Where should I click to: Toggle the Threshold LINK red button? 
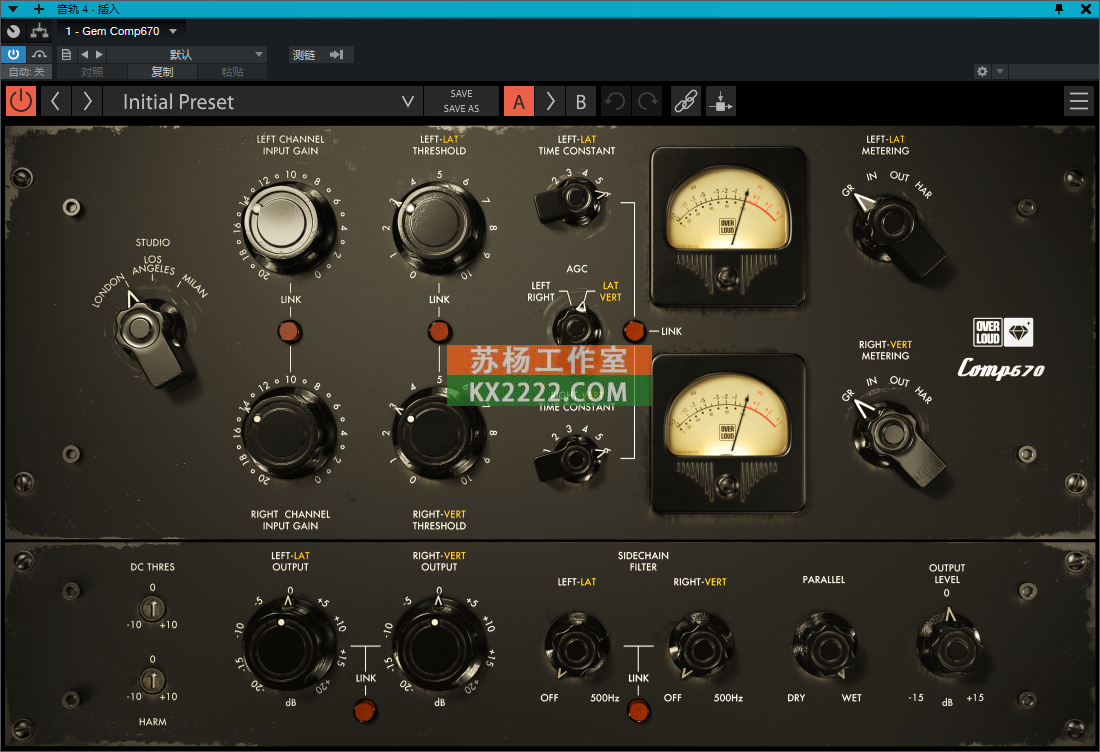(439, 330)
